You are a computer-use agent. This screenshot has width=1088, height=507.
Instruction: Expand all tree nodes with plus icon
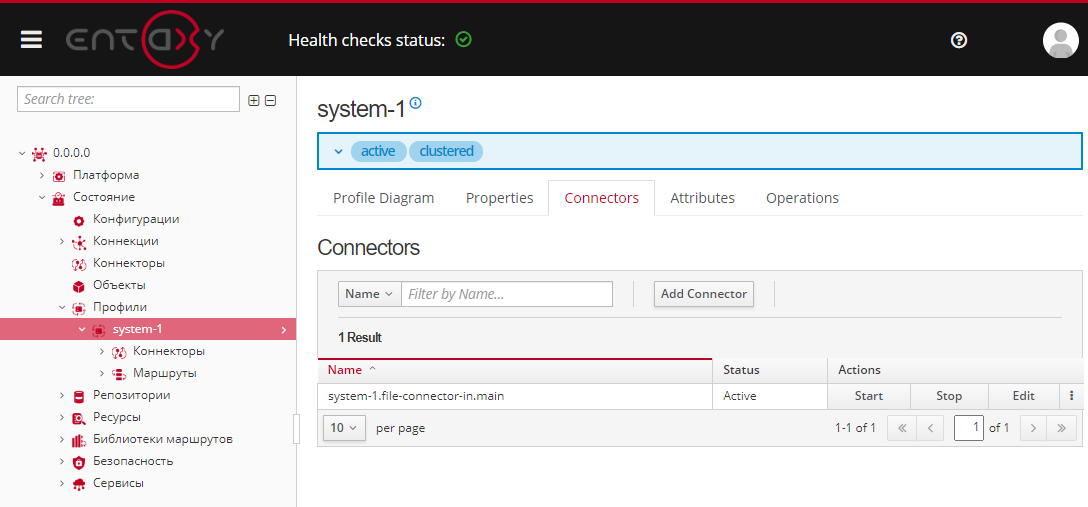[254, 101]
